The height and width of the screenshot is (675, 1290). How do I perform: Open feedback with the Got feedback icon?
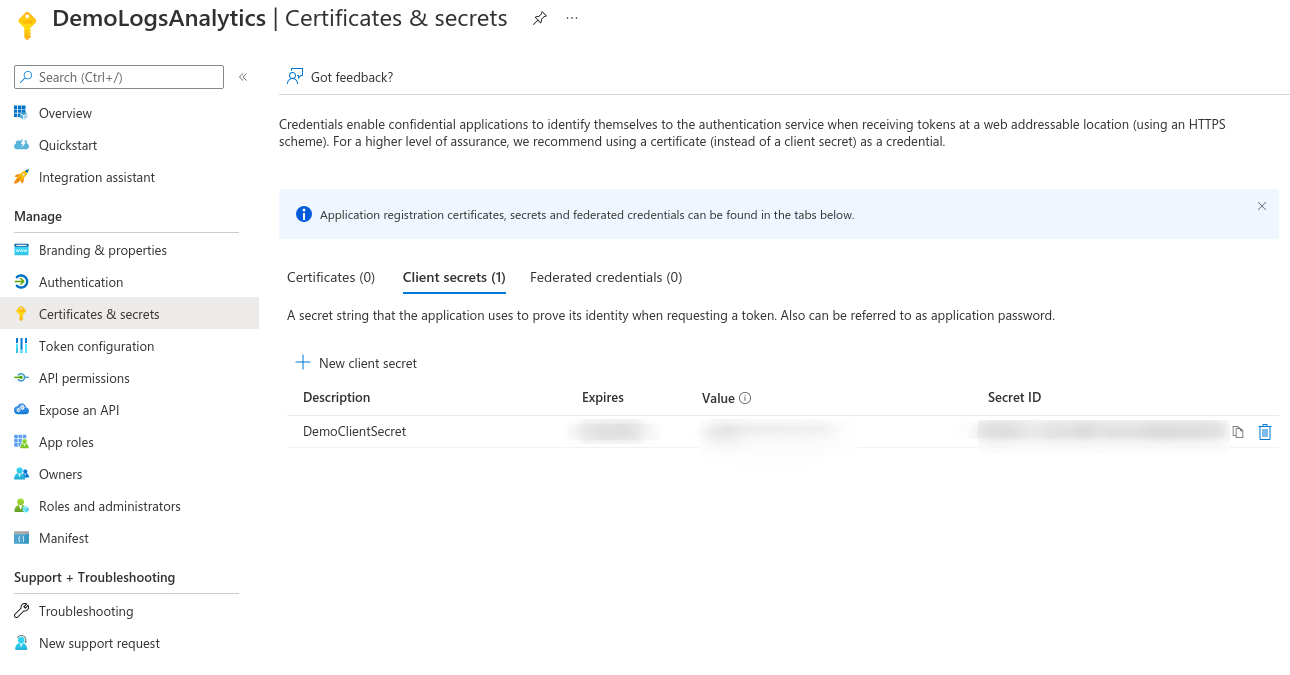click(x=294, y=76)
